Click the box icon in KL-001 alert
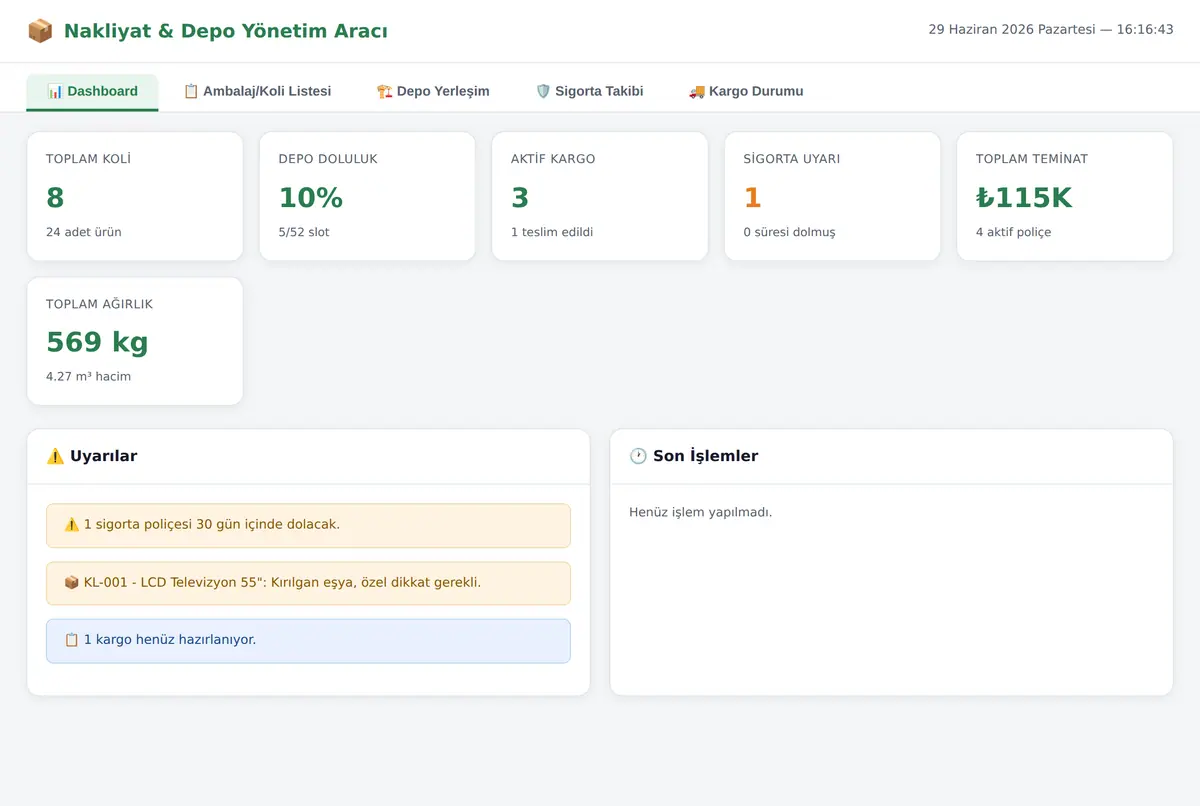The image size is (1200, 806). pos(72,582)
